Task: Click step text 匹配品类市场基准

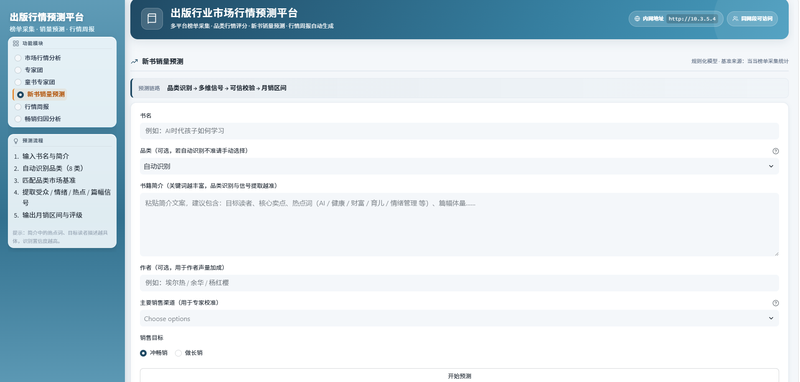Action: pyautogui.click(x=49, y=181)
